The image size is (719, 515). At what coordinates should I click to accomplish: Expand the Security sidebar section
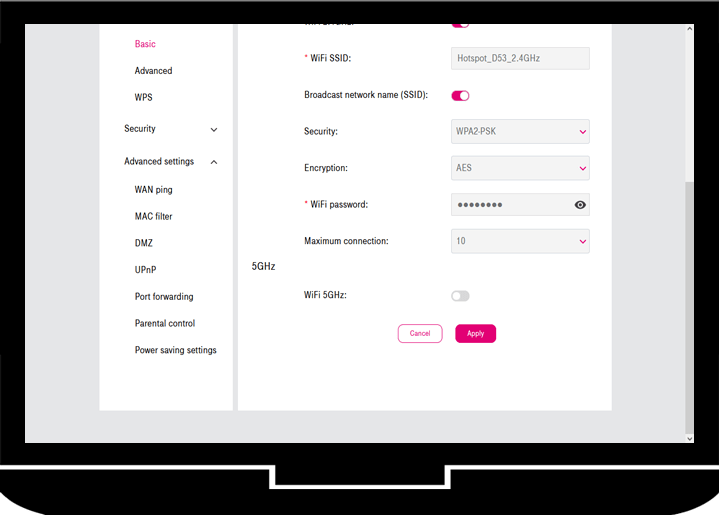pyautogui.click(x=170, y=129)
